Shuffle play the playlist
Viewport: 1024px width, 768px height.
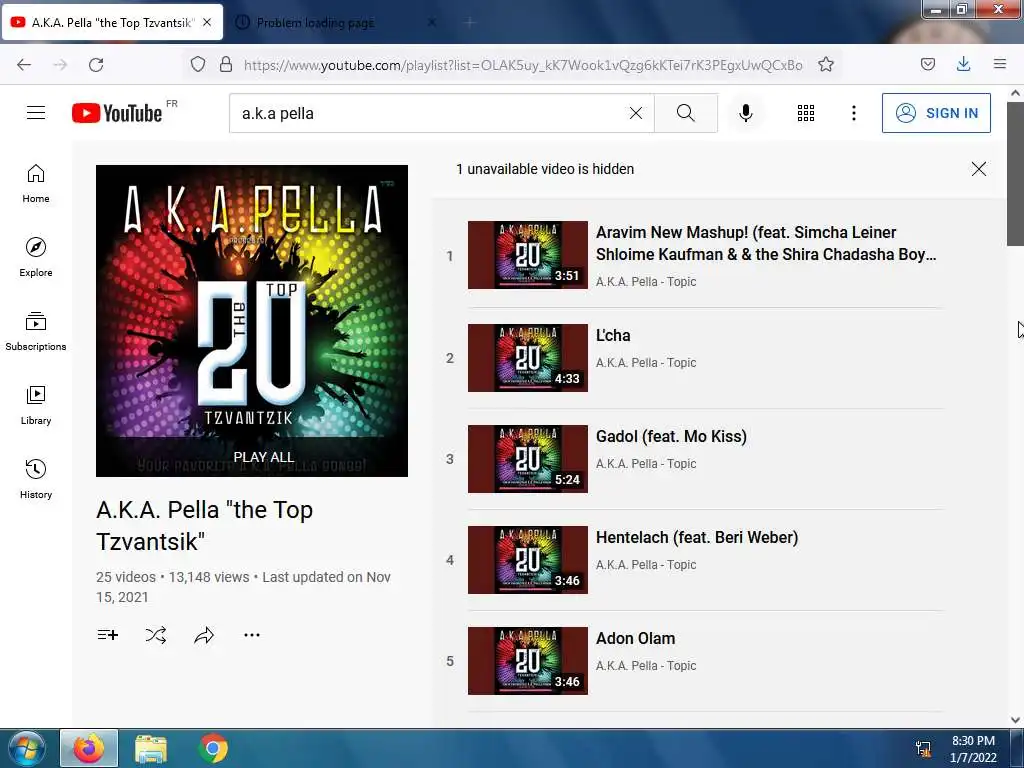(x=156, y=635)
